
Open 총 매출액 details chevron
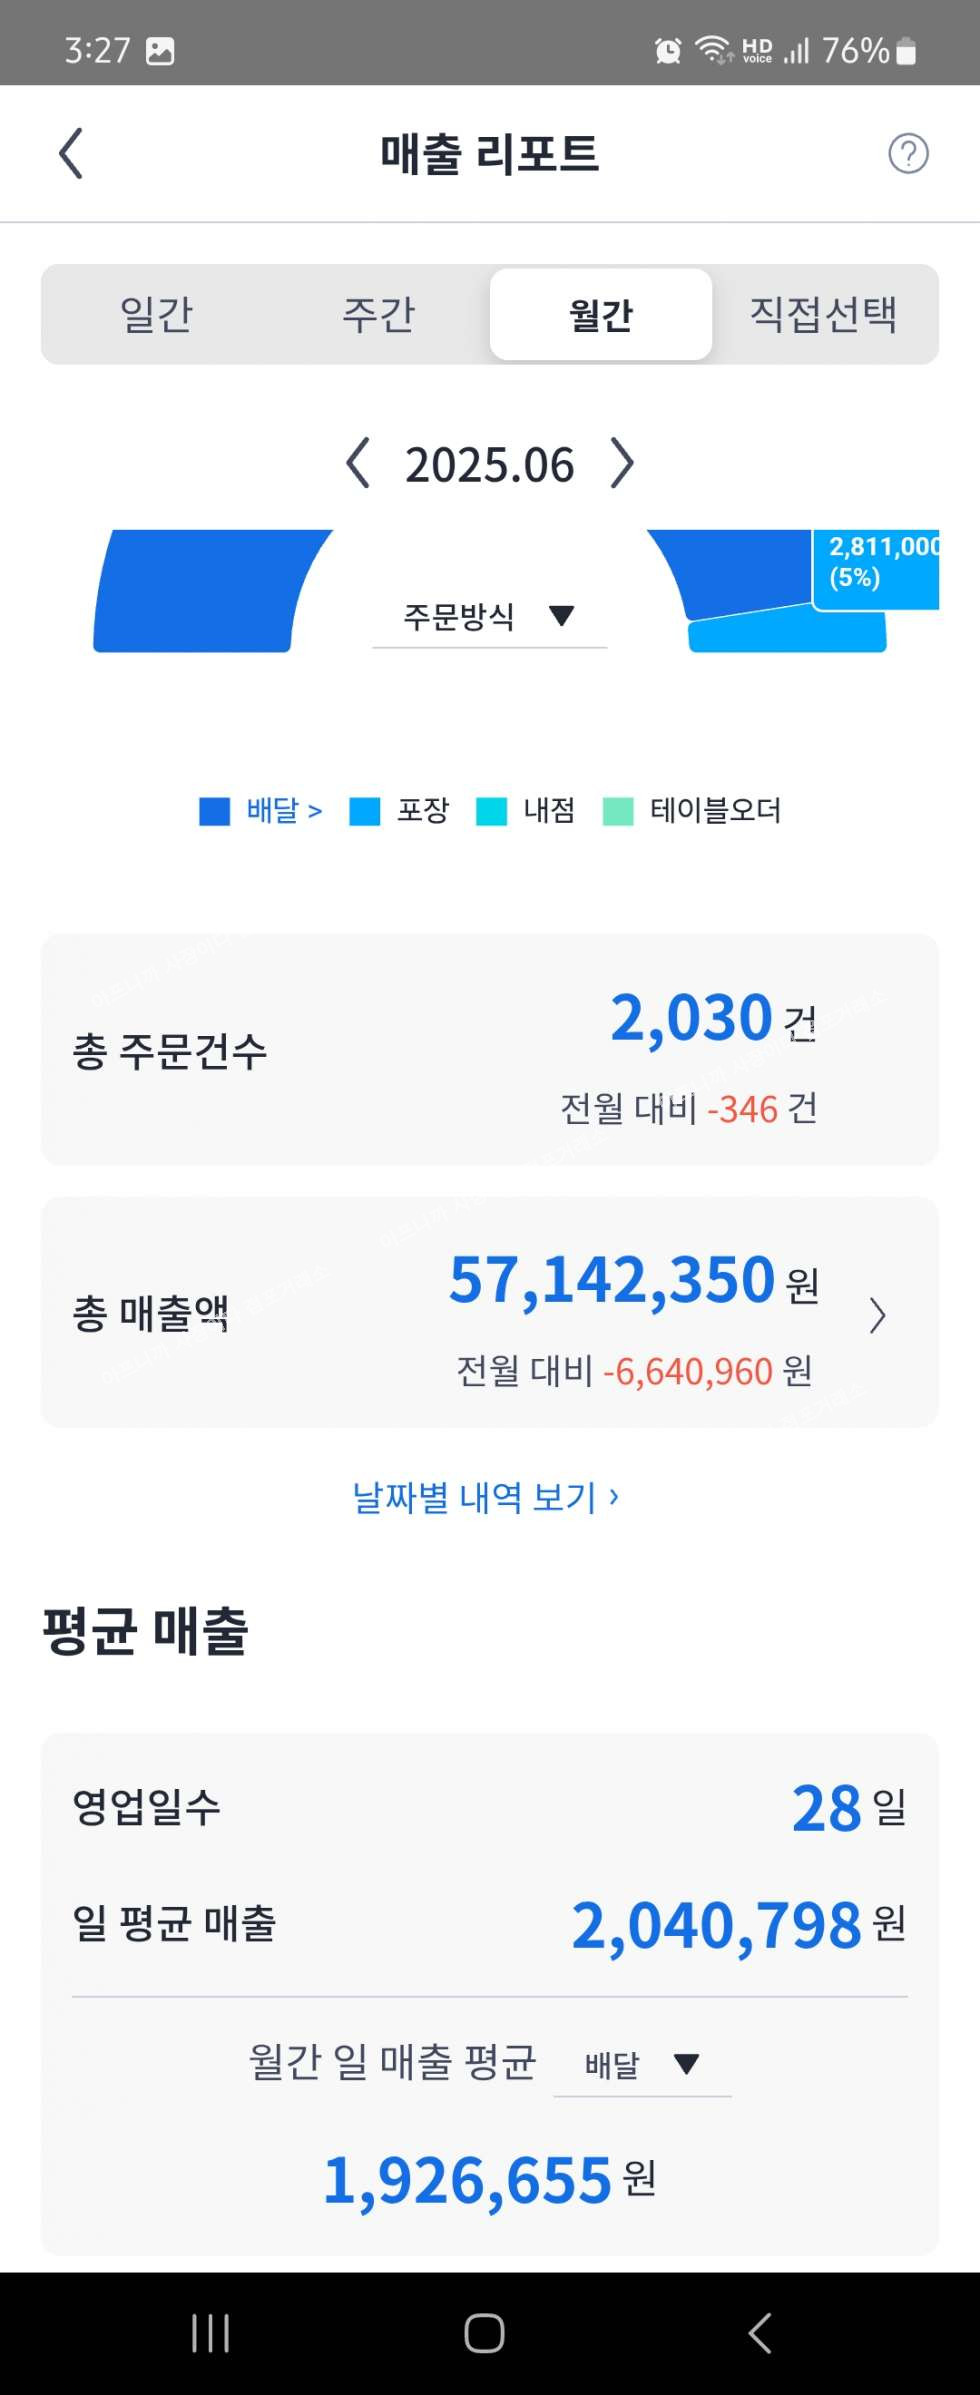tap(877, 1315)
